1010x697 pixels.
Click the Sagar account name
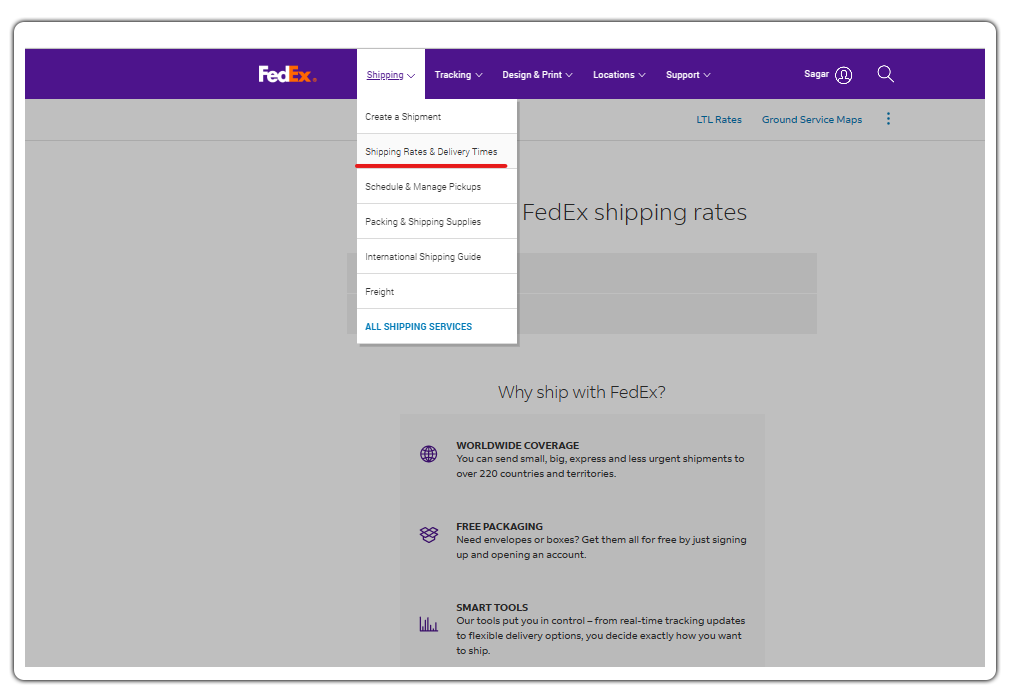[816, 74]
